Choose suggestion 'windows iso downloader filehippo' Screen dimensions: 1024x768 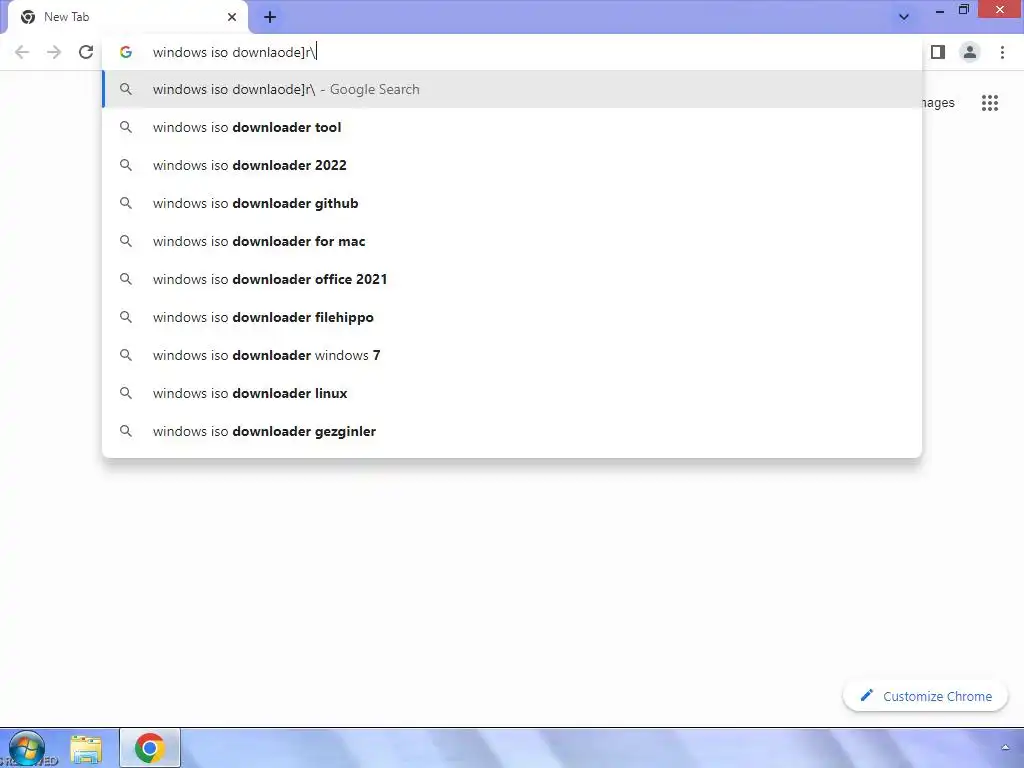pyautogui.click(x=512, y=317)
